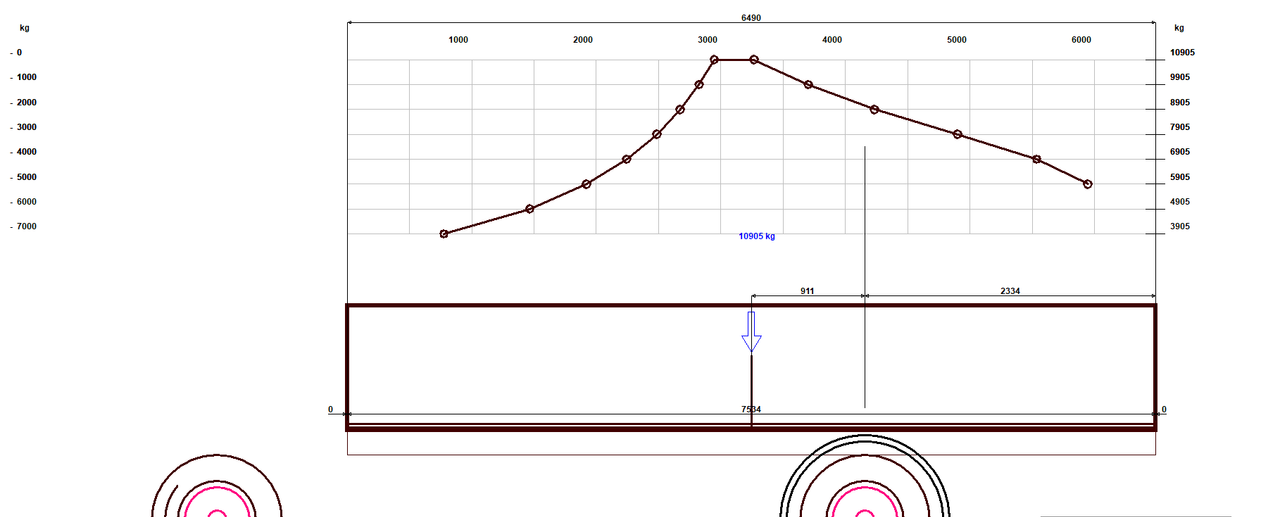Viewport: 1280px width, 517px height.
Task: Click the "5000" label on the top axis
Action: [x=957, y=40]
